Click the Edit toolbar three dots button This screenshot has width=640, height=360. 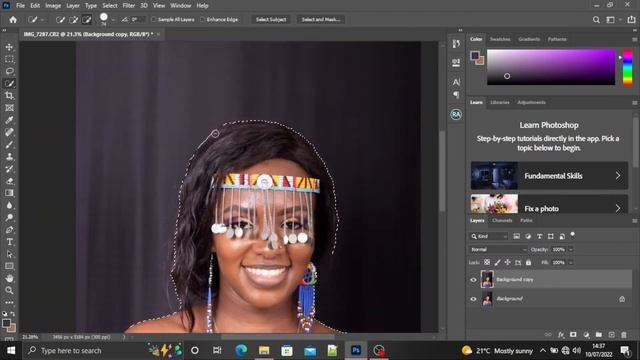point(9,302)
